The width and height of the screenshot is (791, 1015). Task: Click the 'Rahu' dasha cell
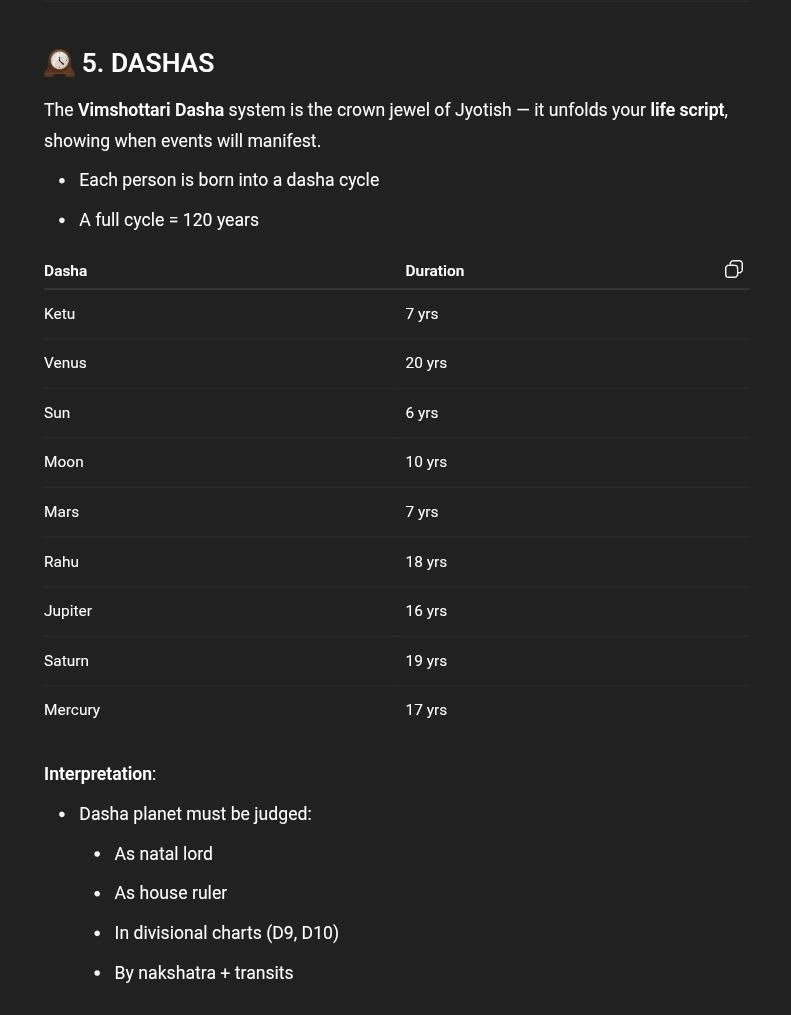tap(61, 562)
